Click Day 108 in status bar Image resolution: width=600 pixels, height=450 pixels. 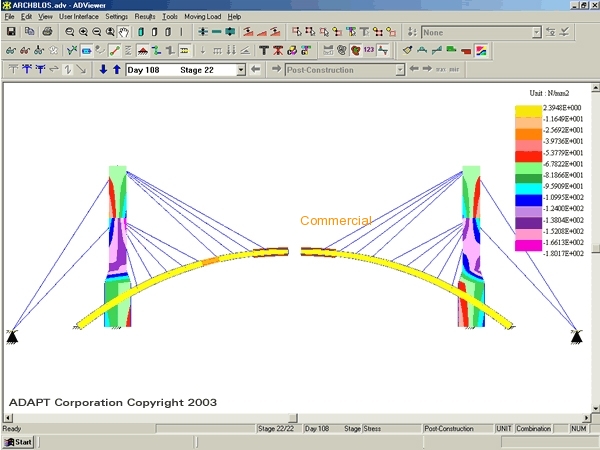(x=316, y=429)
